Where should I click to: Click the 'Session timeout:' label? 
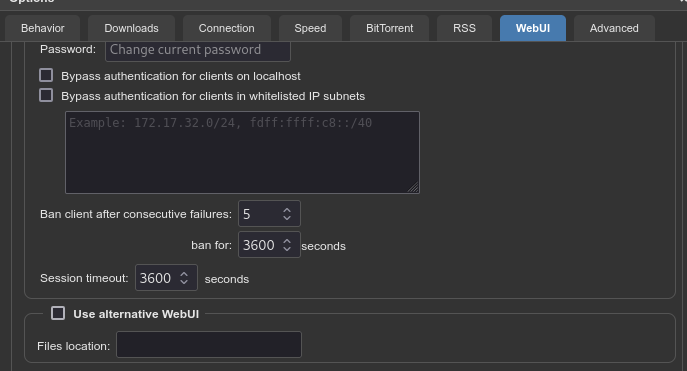pyautogui.click(x=84, y=278)
